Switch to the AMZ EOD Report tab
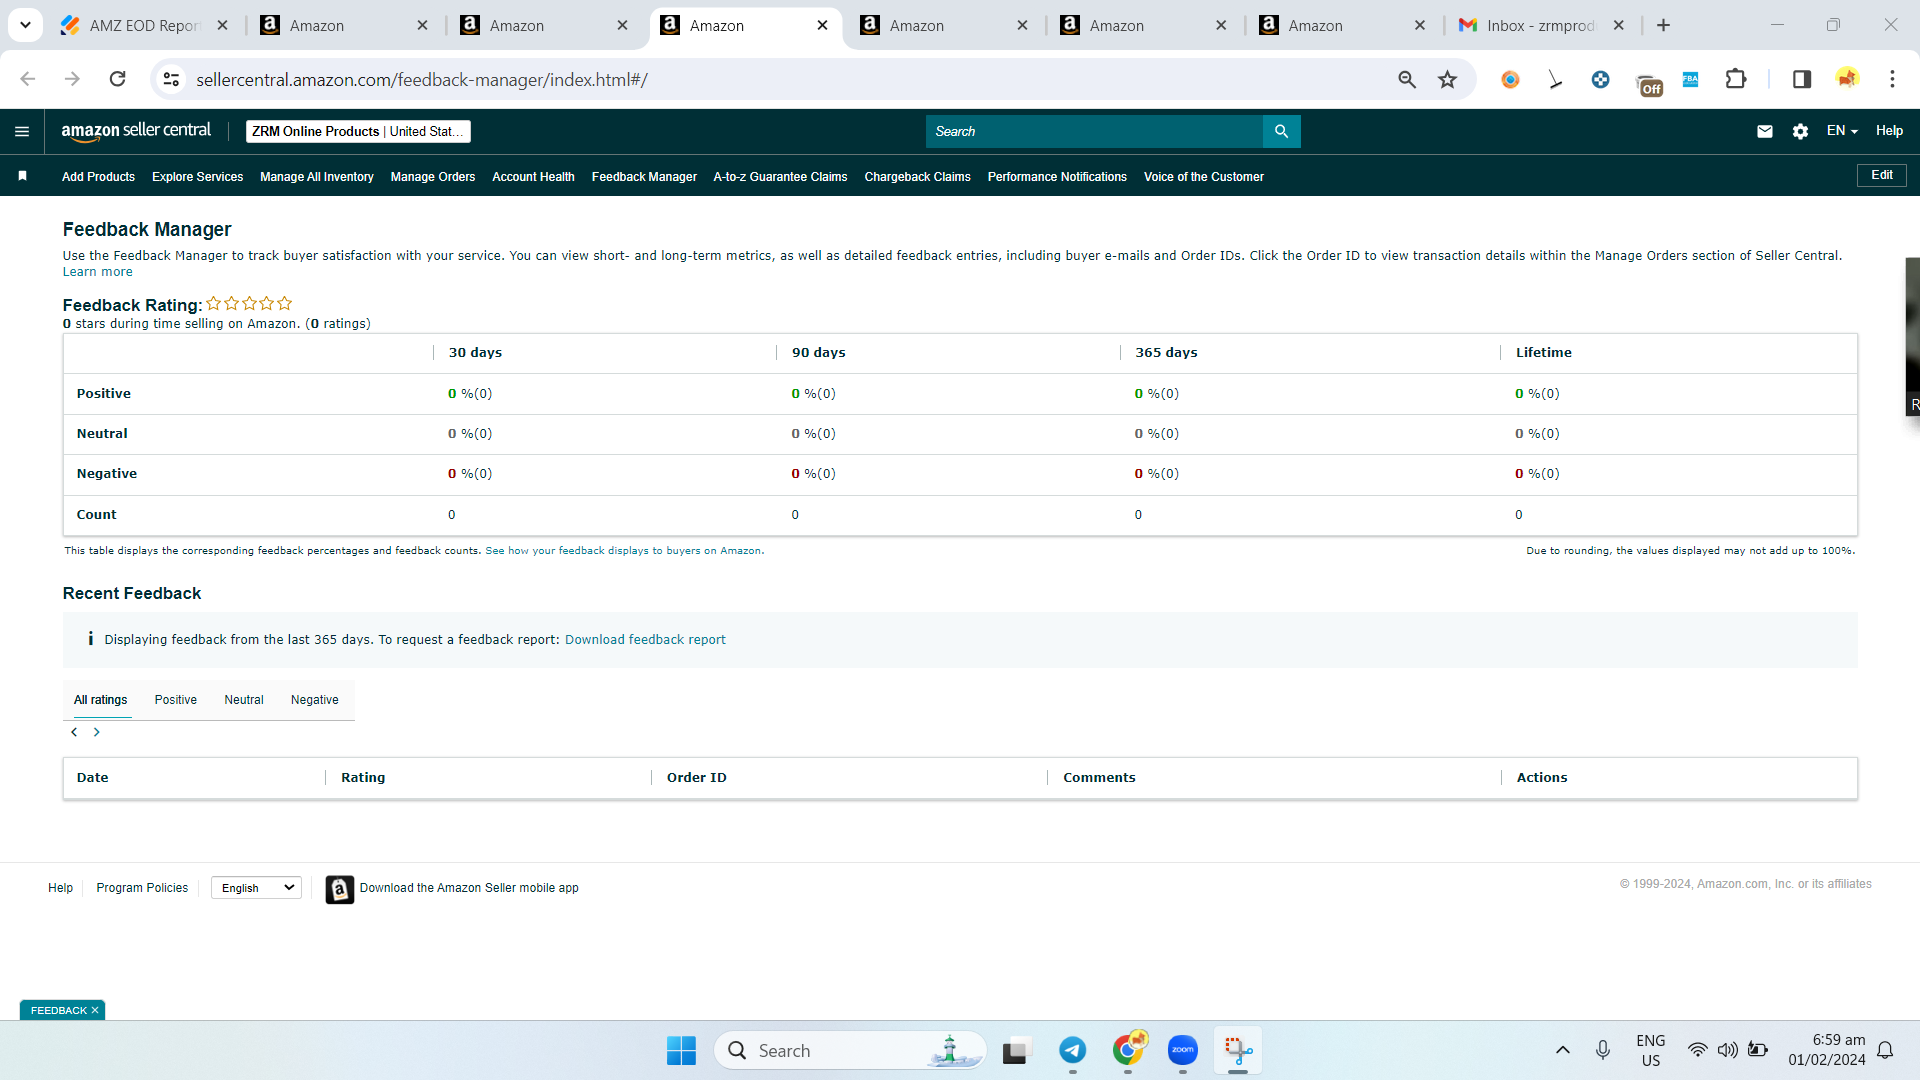This screenshot has height=1080, width=1920. pos(145,25)
